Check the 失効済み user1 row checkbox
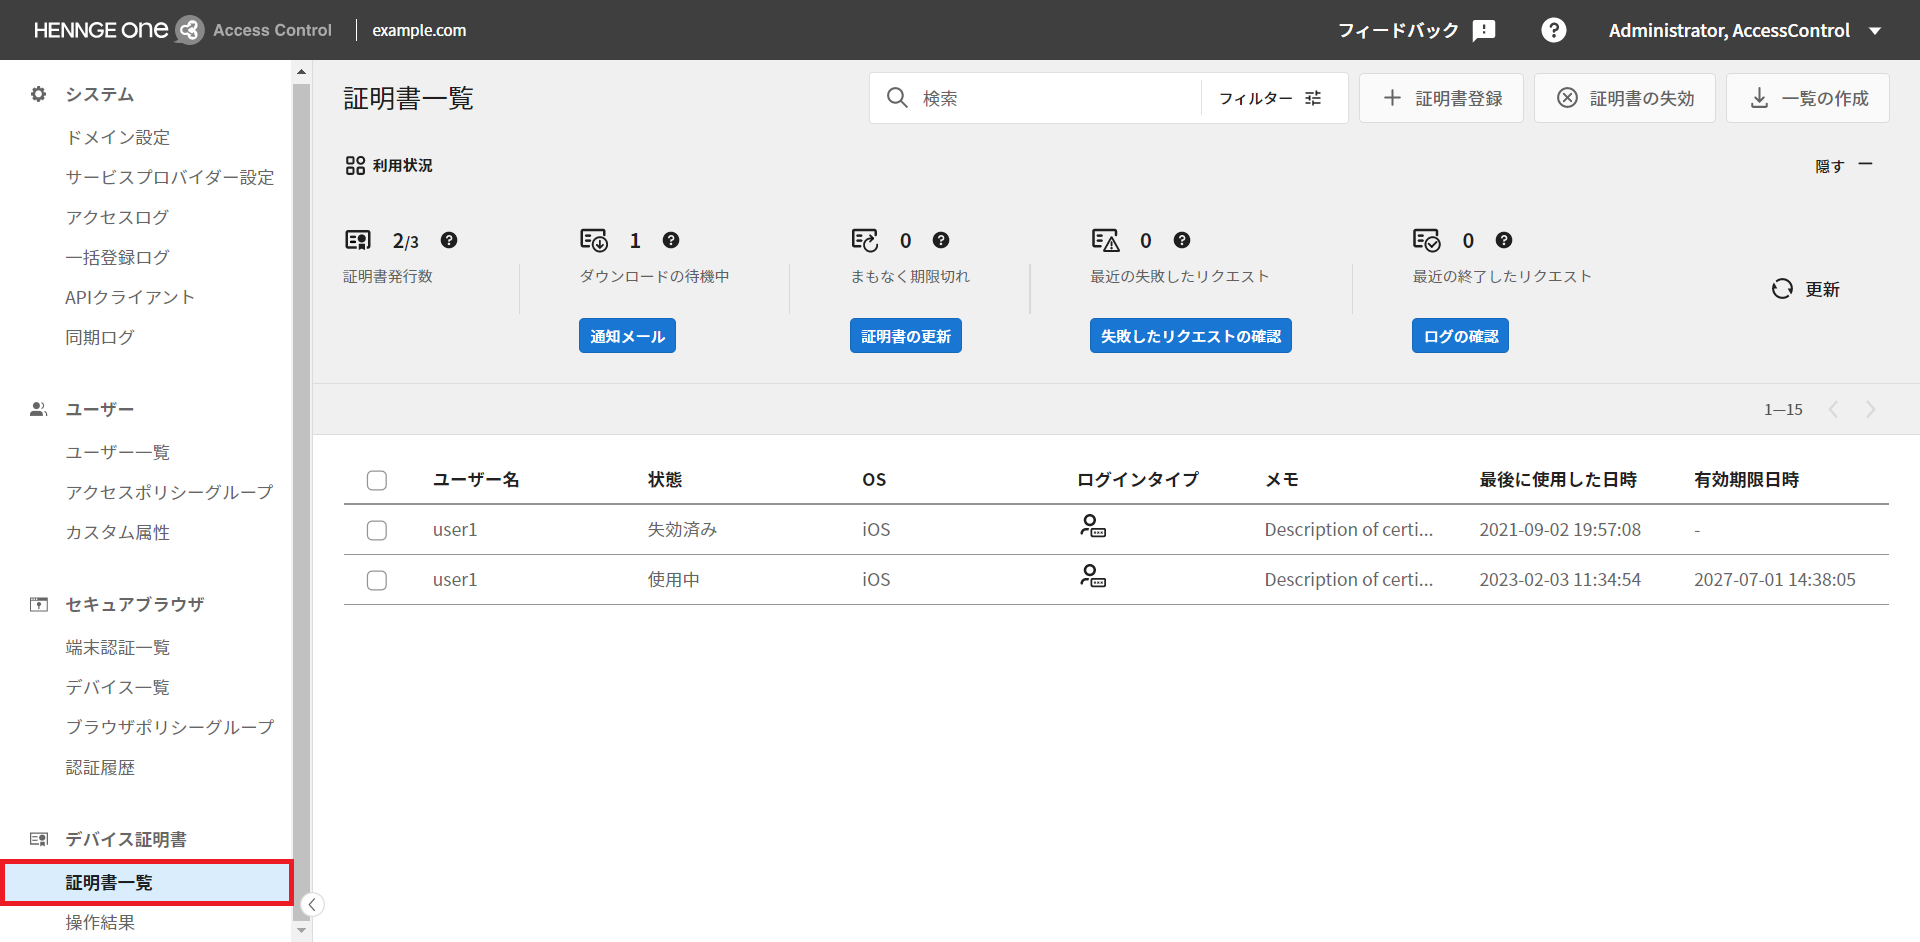Image resolution: width=1920 pixels, height=942 pixels. (x=377, y=530)
